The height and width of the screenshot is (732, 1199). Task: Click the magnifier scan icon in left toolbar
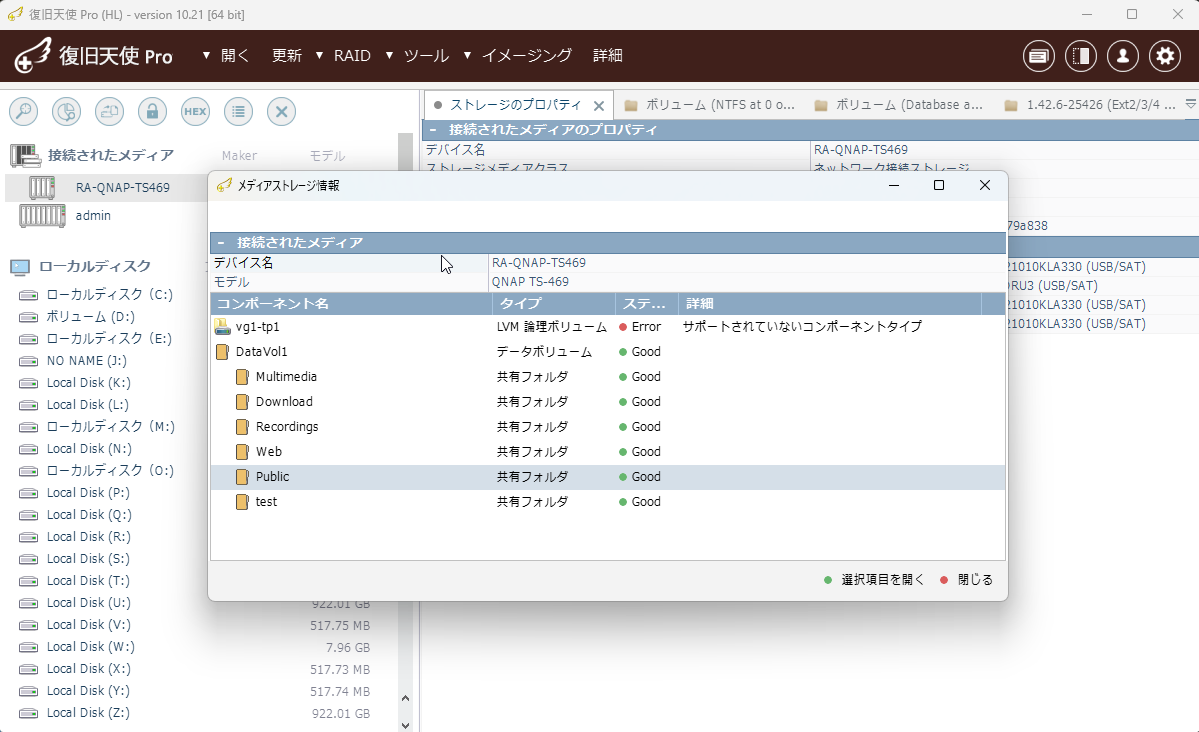tap(24, 112)
